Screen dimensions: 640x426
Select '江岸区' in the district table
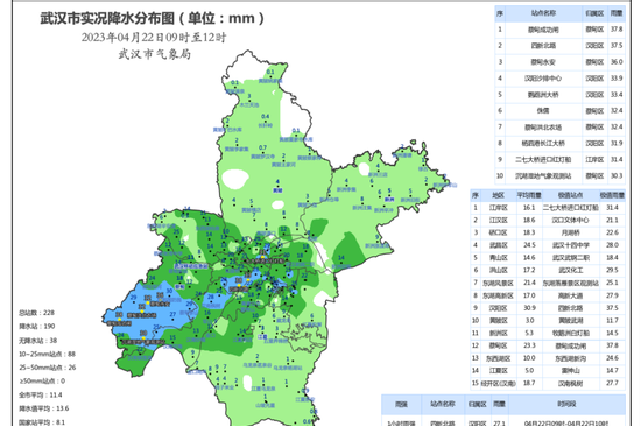pyautogui.click(x=498, y=208)
